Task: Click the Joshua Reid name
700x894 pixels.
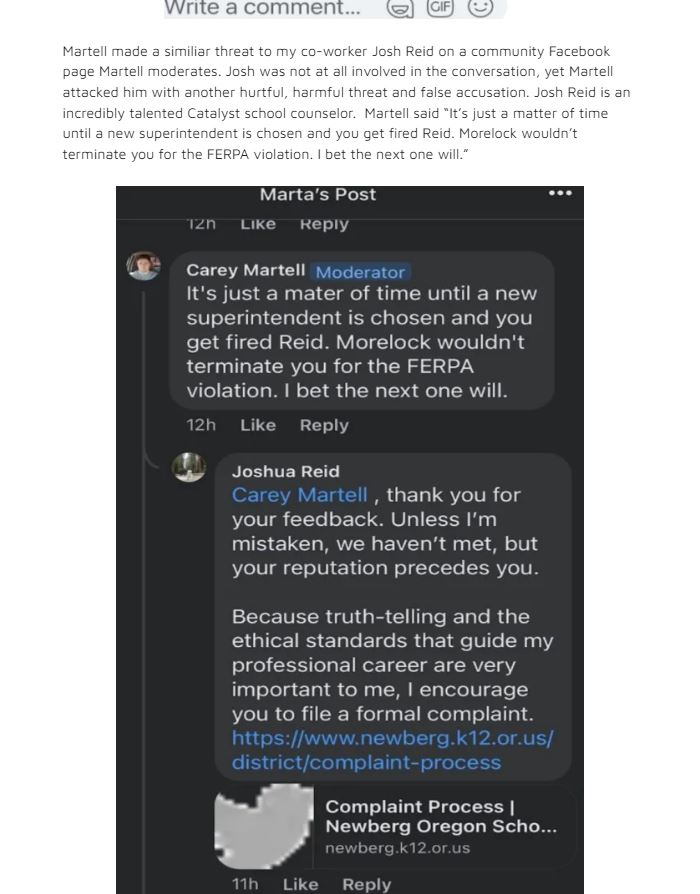Action: (286, 472)
